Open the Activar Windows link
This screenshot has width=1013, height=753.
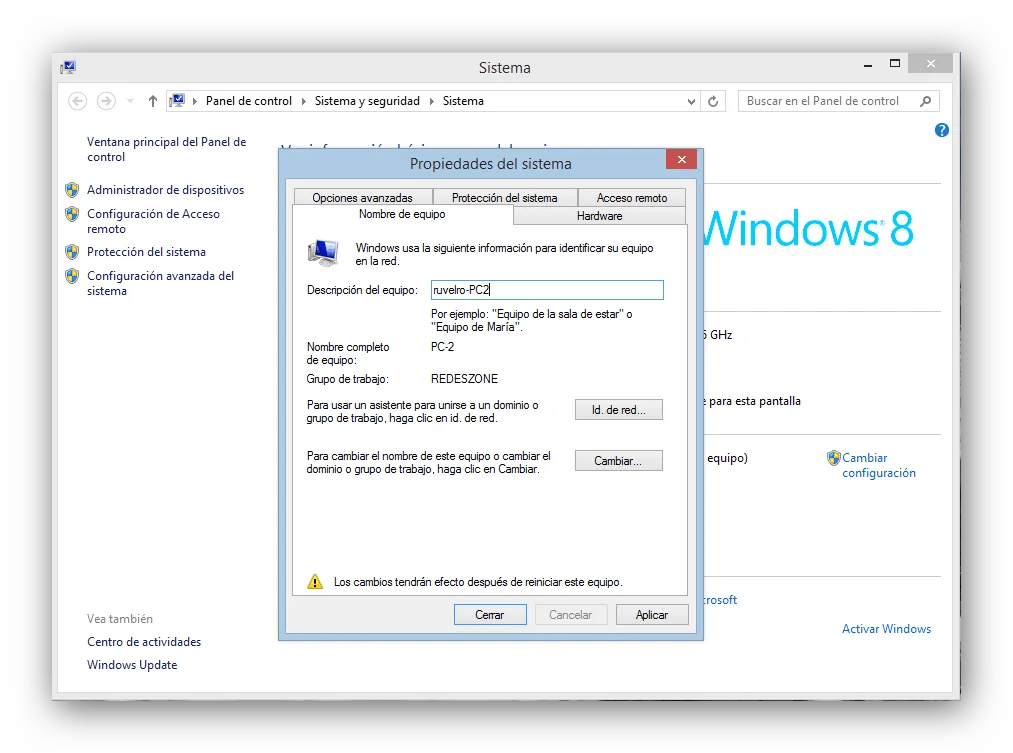[886, 628]
